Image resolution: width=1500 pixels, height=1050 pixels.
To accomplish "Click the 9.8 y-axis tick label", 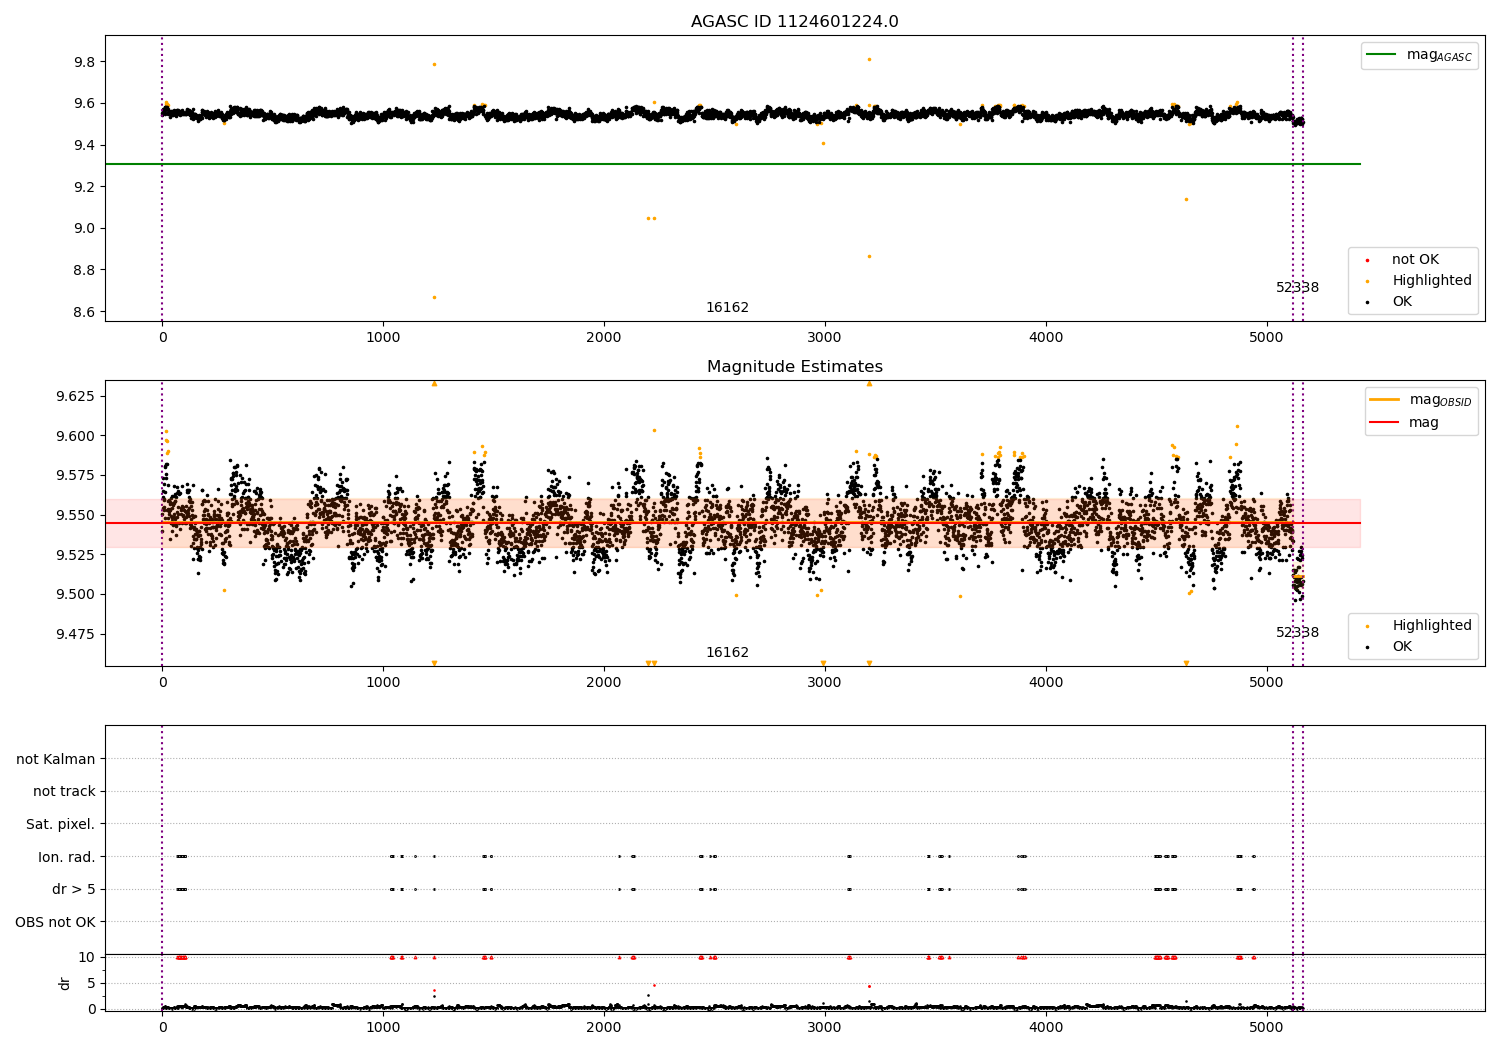I will [85, 62].
